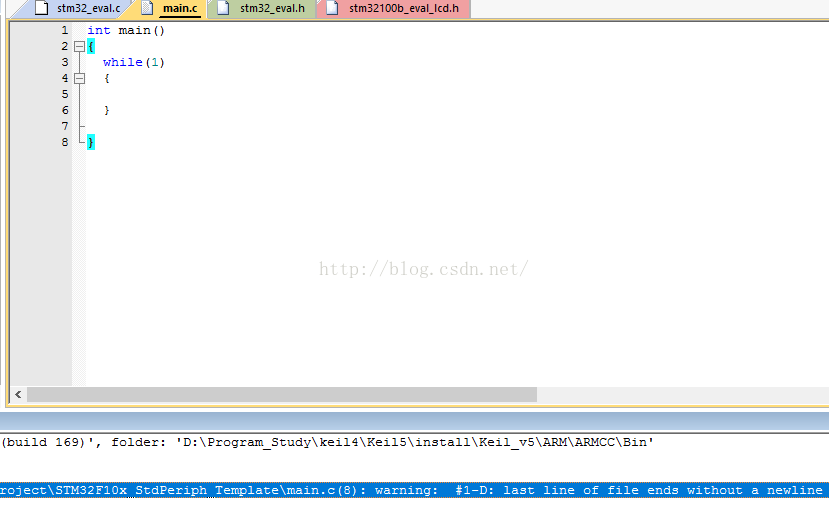Click the closing brace on line 6
Screen dimensions: 829x517
[x=107, y=110]
